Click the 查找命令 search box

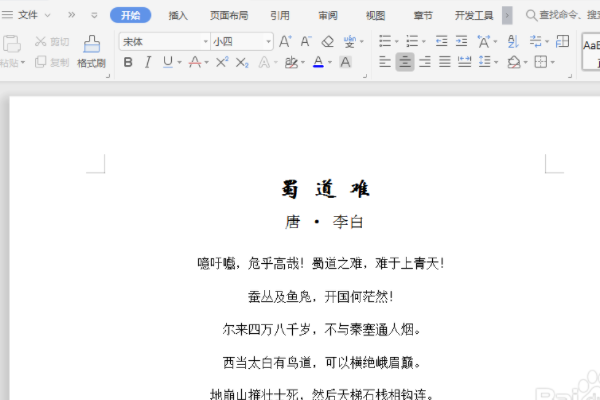[x=562, y=15]
